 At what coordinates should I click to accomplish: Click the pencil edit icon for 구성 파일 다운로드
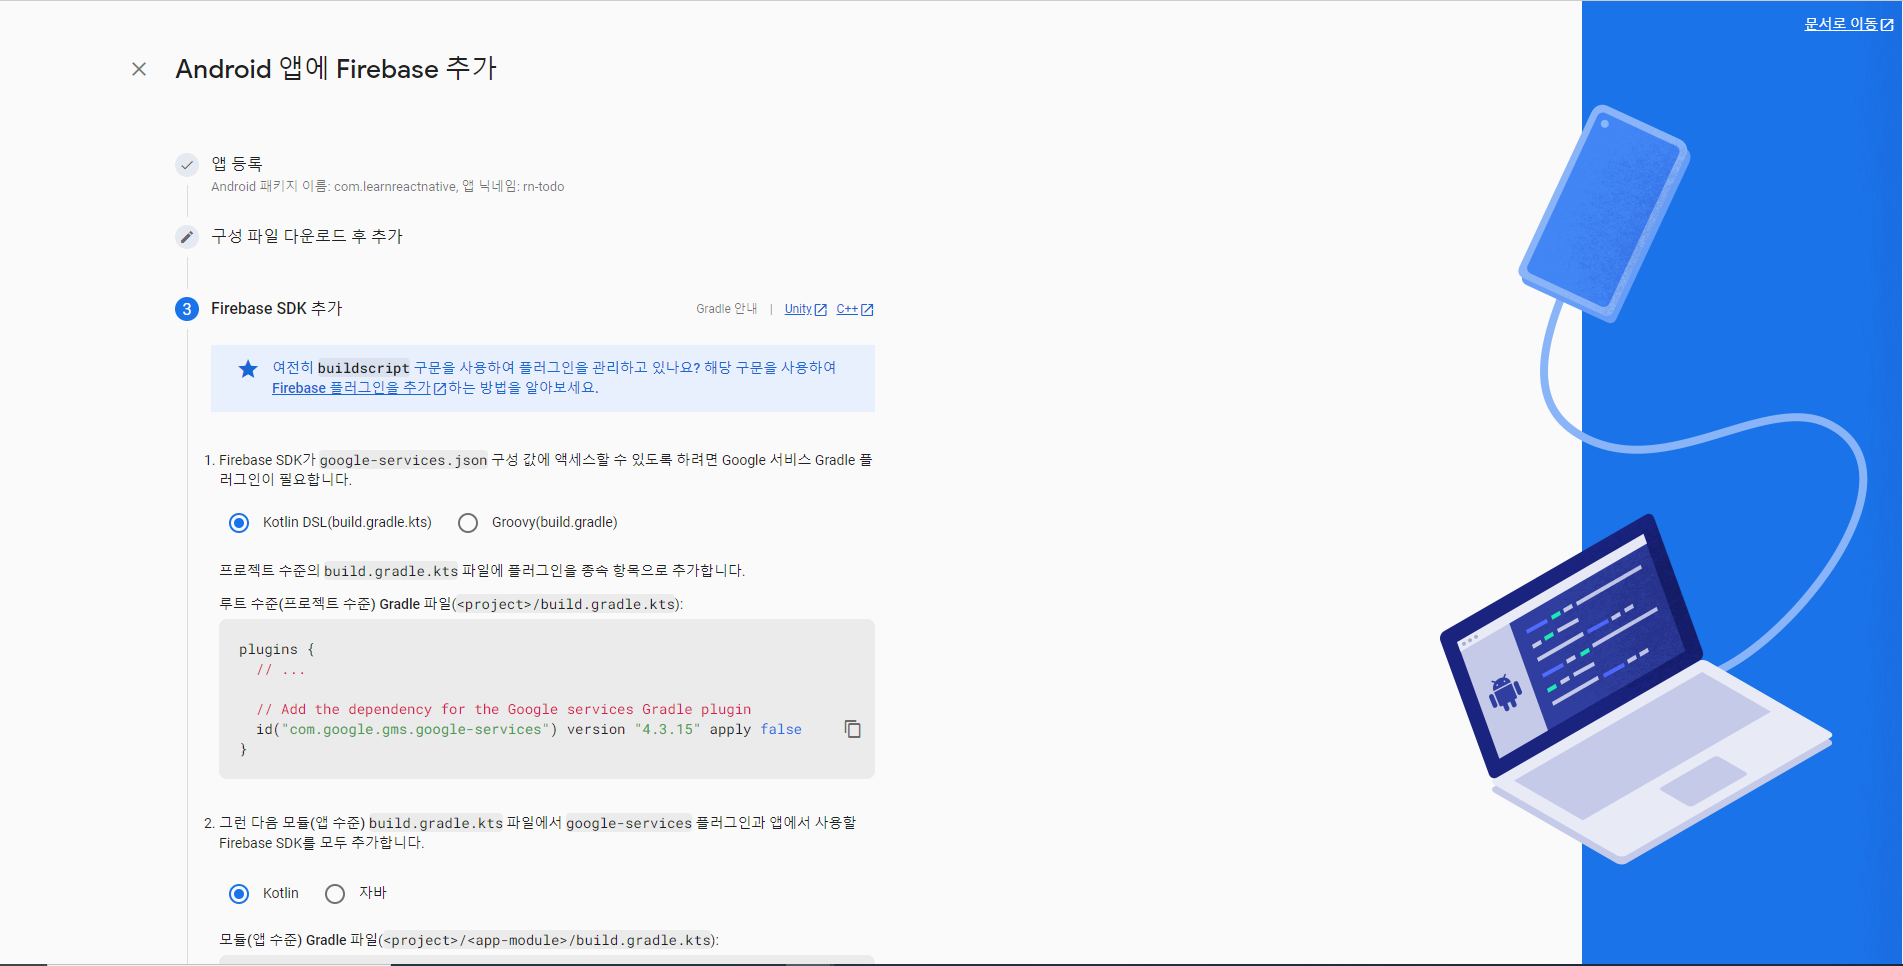tap(187, 237)
